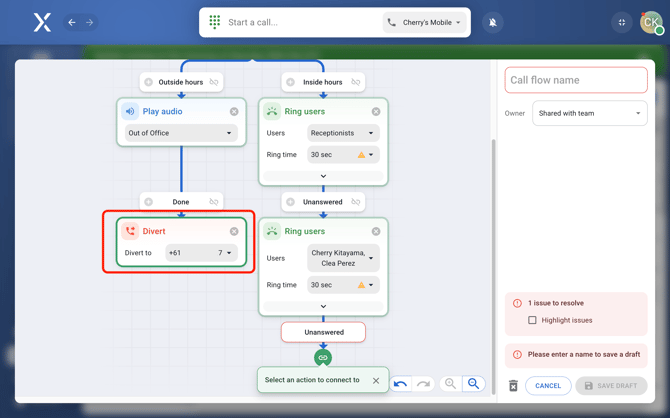Expand the Owner Shared with team dropdown
This screenshot has width=670, height=418.
589,113
